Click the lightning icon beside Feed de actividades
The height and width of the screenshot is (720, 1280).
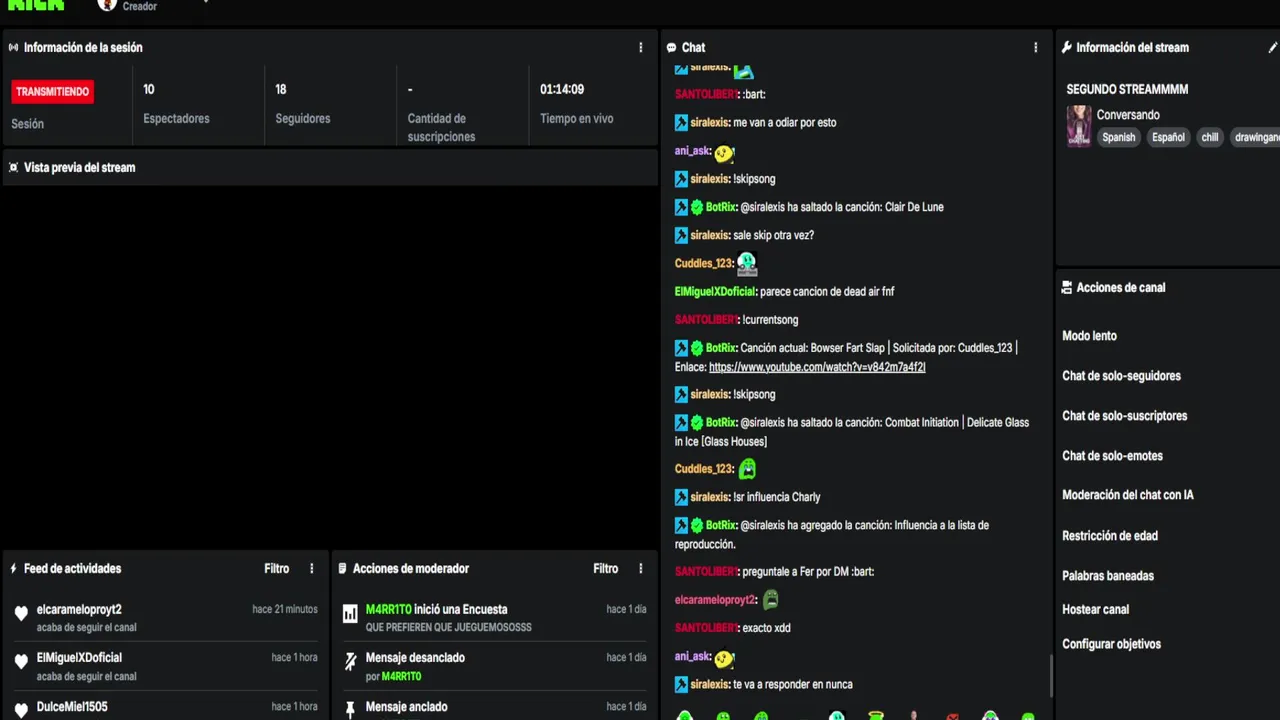tap(13, 568)
